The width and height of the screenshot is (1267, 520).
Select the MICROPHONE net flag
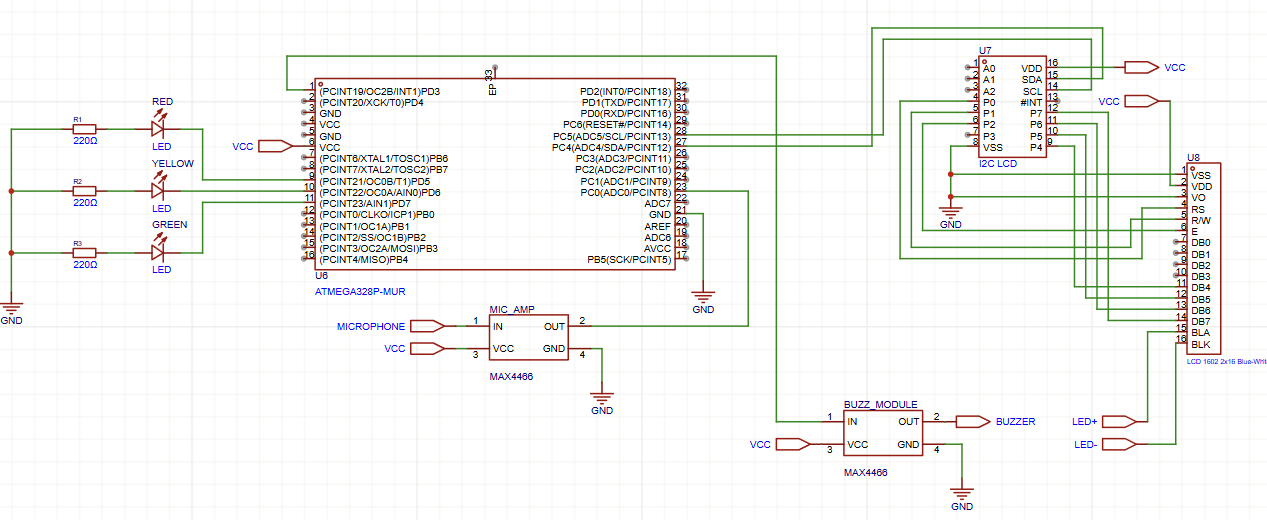point(428,325)
